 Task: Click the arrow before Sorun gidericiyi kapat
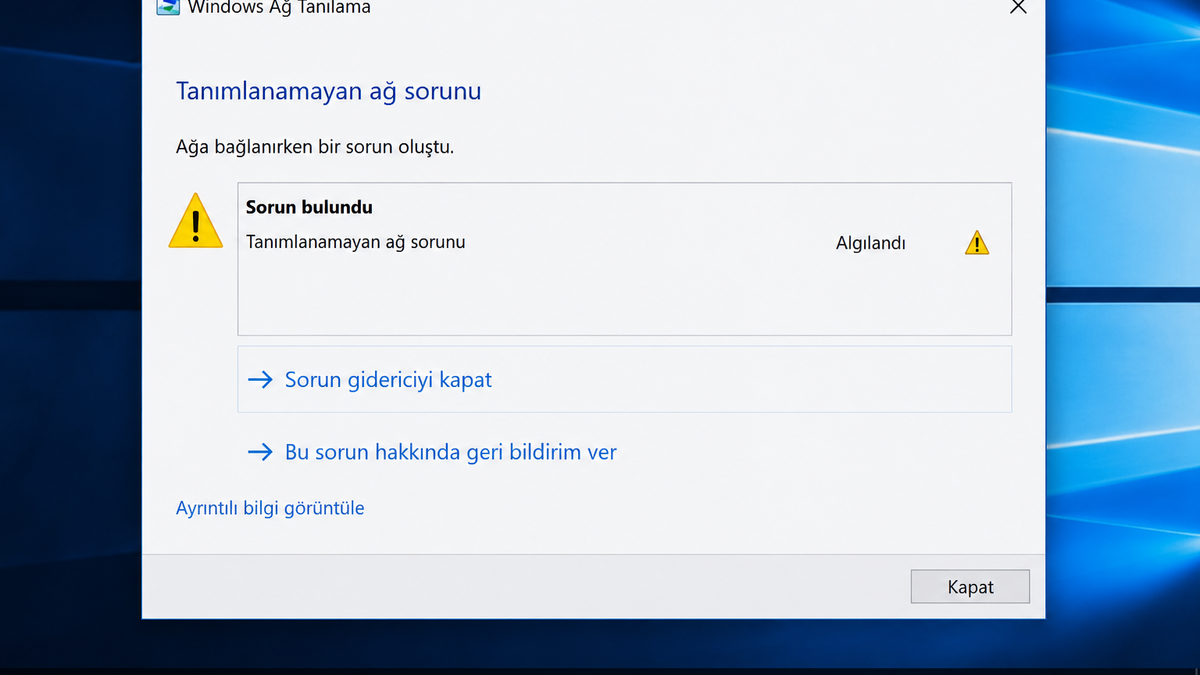click(260, 380)
